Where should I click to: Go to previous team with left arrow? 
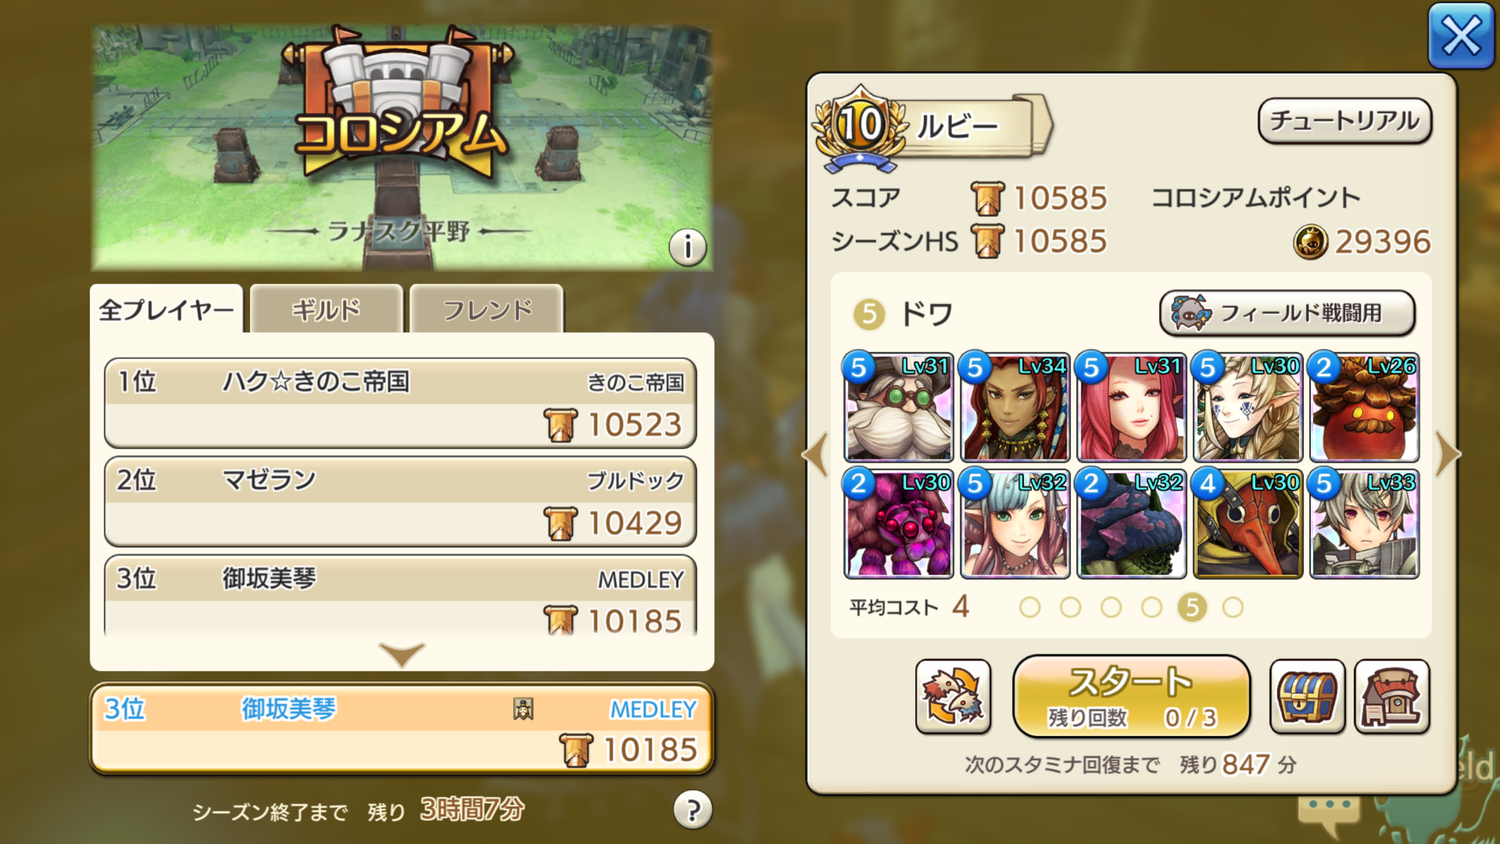(816, 455)
